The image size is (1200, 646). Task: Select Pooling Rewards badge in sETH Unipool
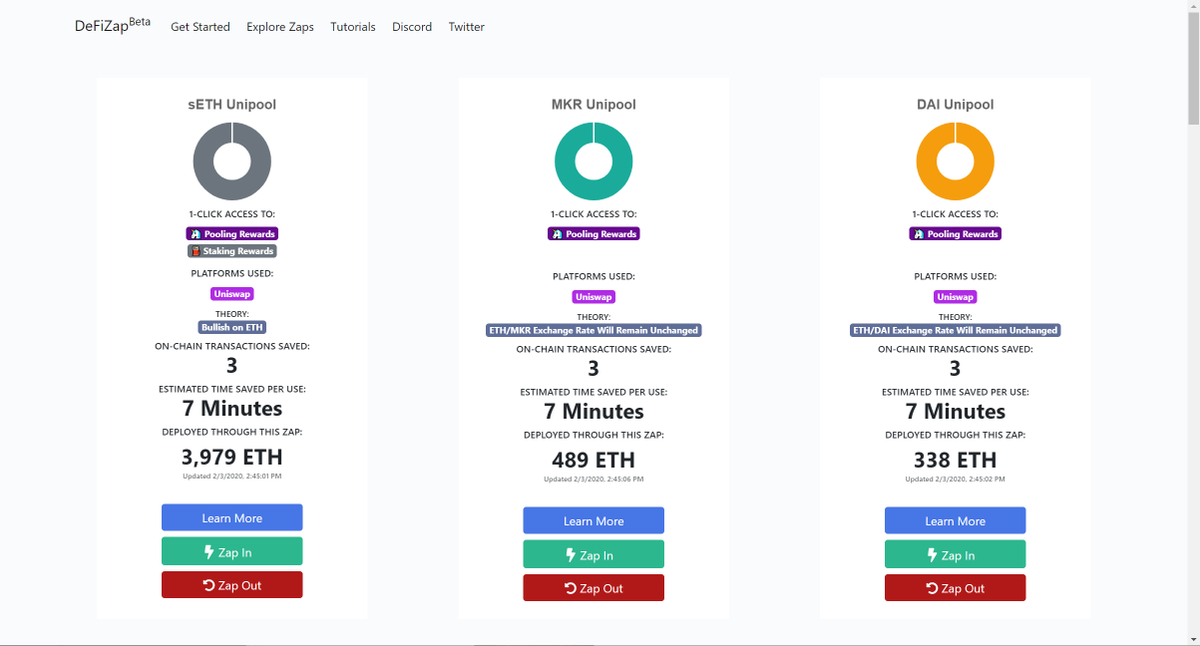point(232,234)
